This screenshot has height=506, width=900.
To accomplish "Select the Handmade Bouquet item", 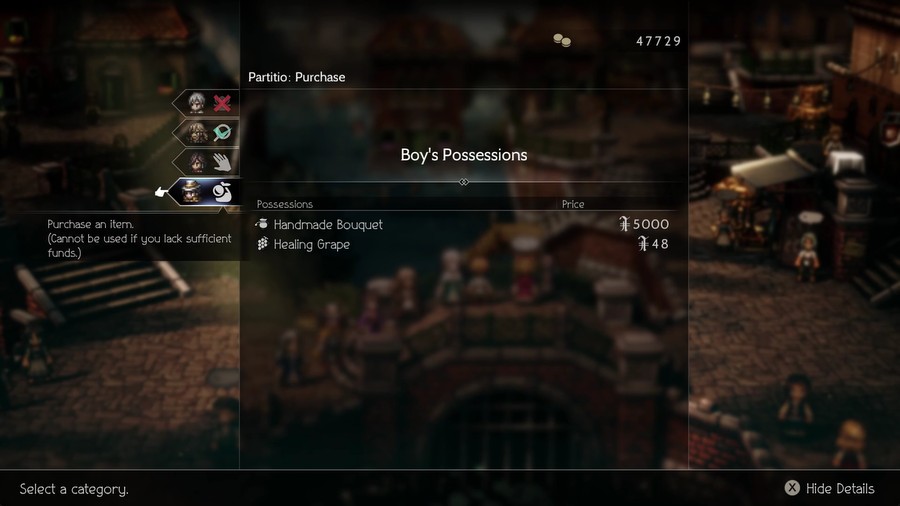I will point(463,224).
